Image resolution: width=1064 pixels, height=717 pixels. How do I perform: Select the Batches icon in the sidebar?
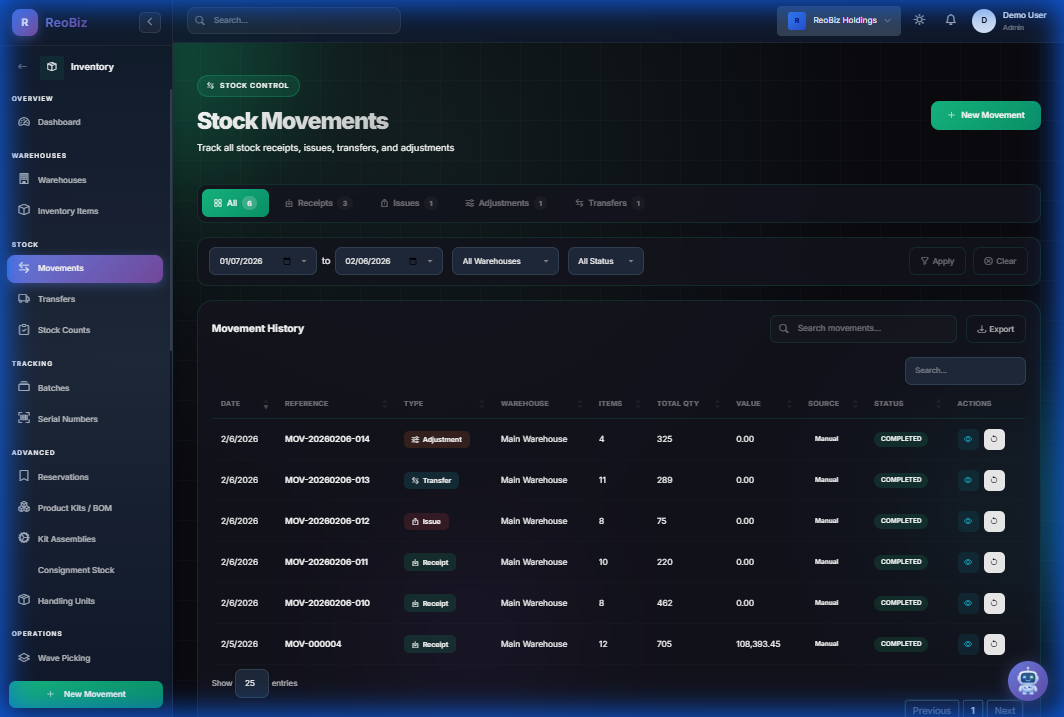click(x=23, y=387)
